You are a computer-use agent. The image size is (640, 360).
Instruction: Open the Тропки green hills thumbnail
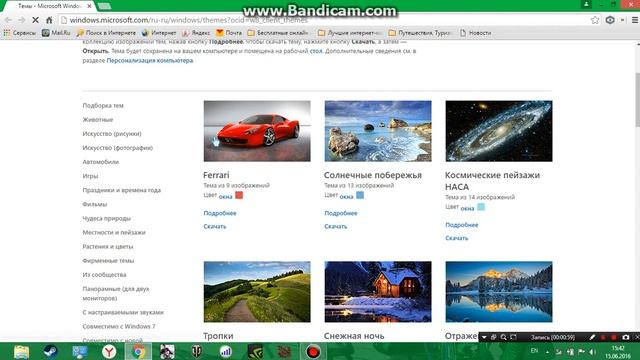click(x=257, y=292)
